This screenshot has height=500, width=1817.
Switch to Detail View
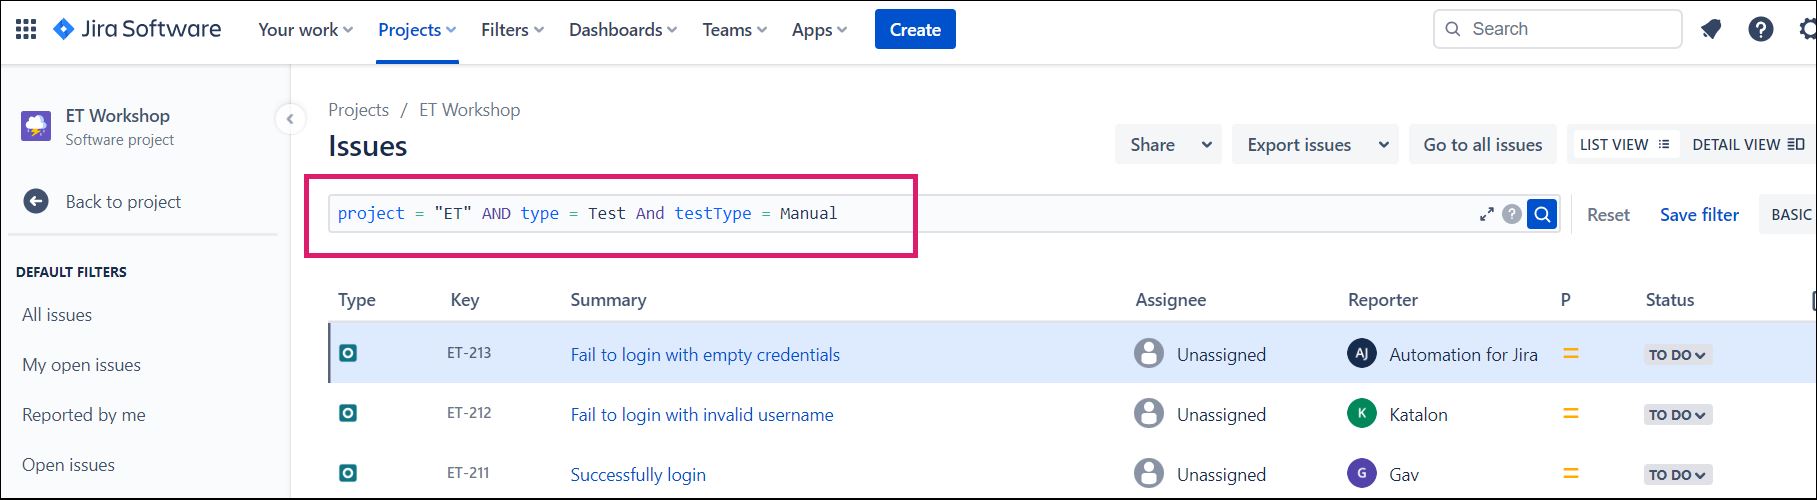1747,145
